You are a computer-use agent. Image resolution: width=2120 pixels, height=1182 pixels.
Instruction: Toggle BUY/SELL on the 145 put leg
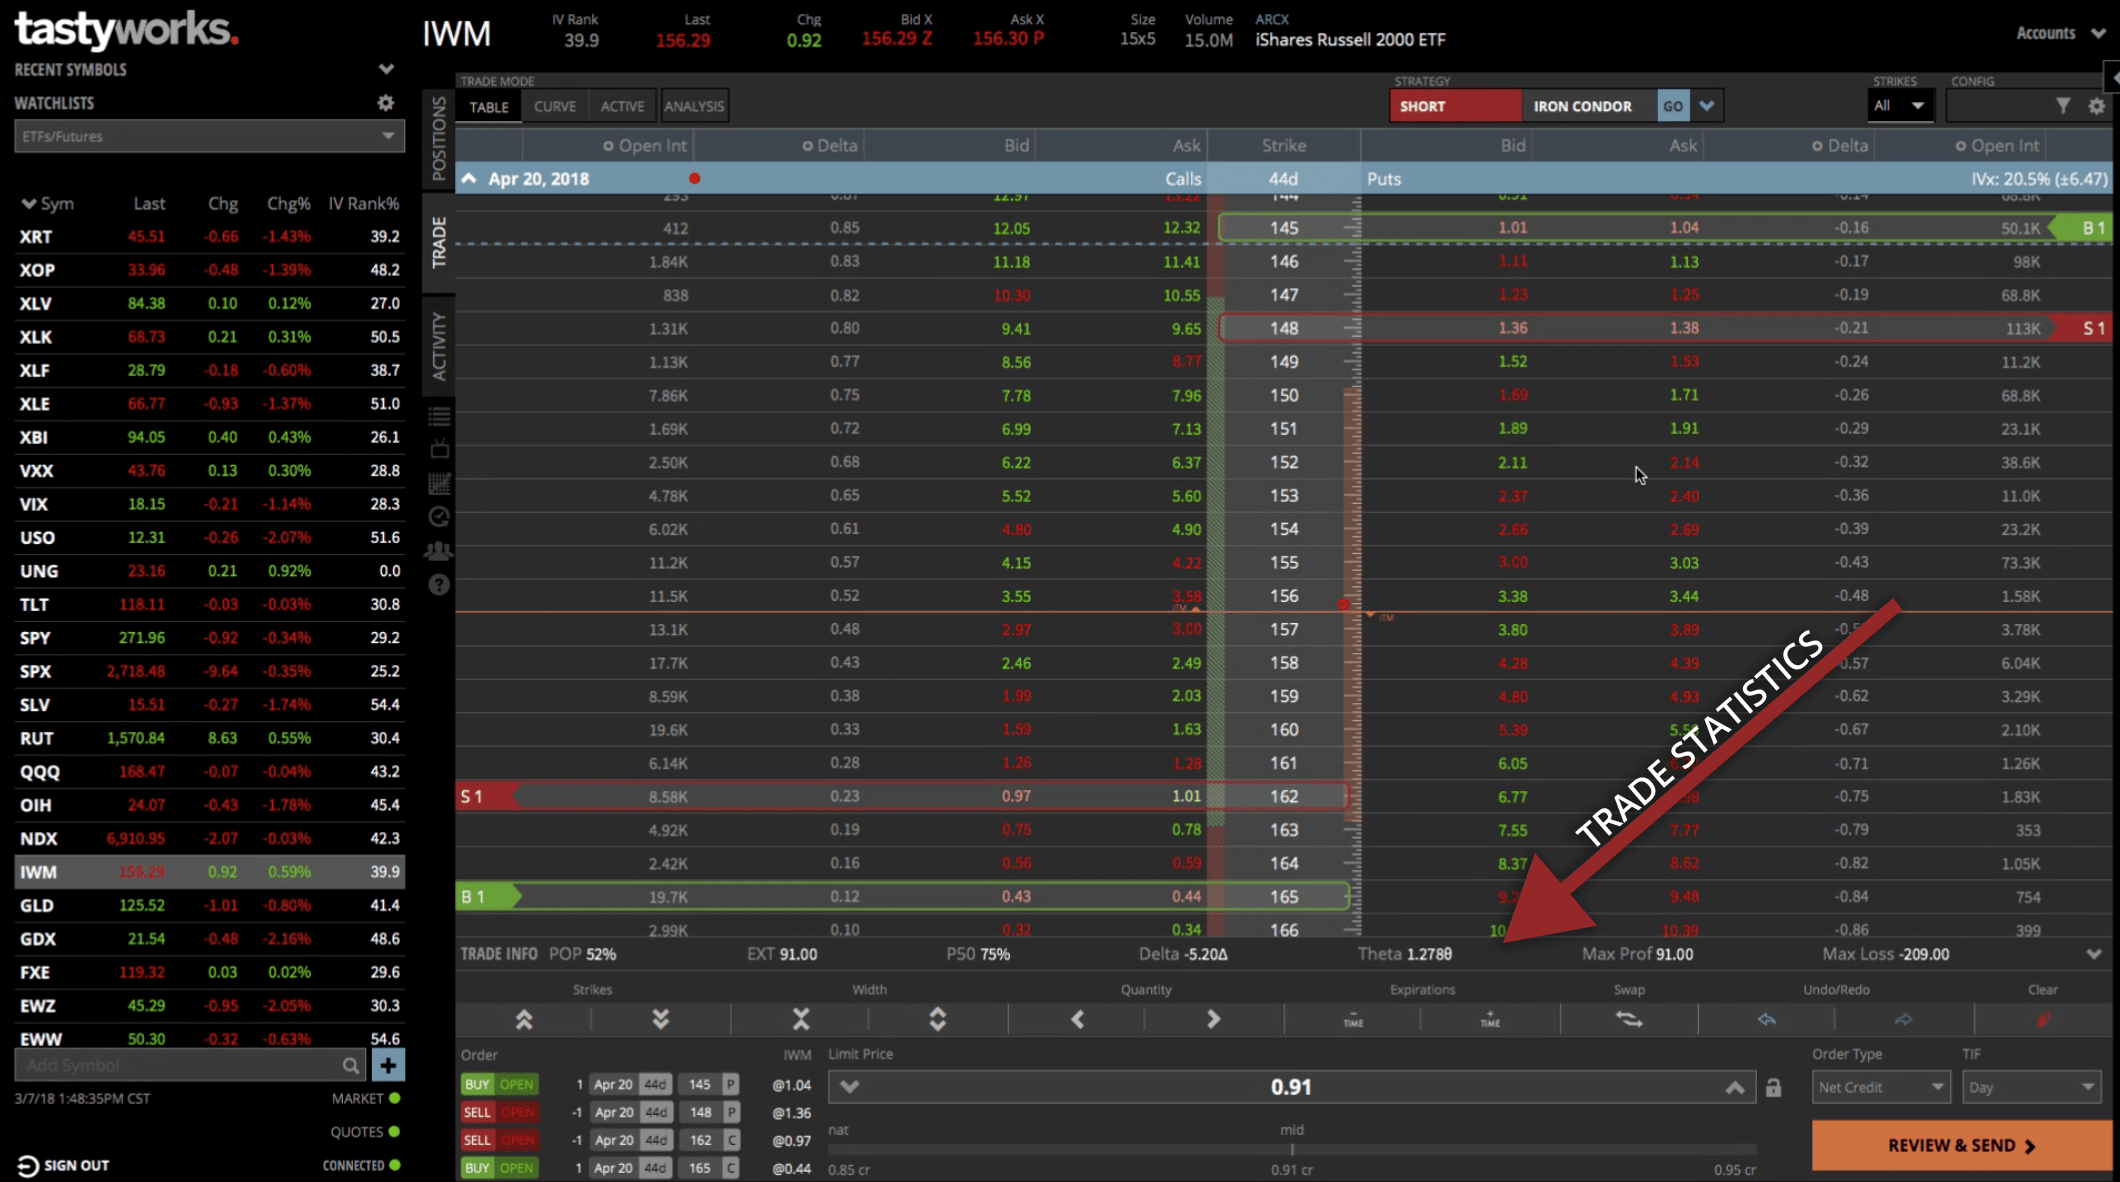coord(477,1084)
